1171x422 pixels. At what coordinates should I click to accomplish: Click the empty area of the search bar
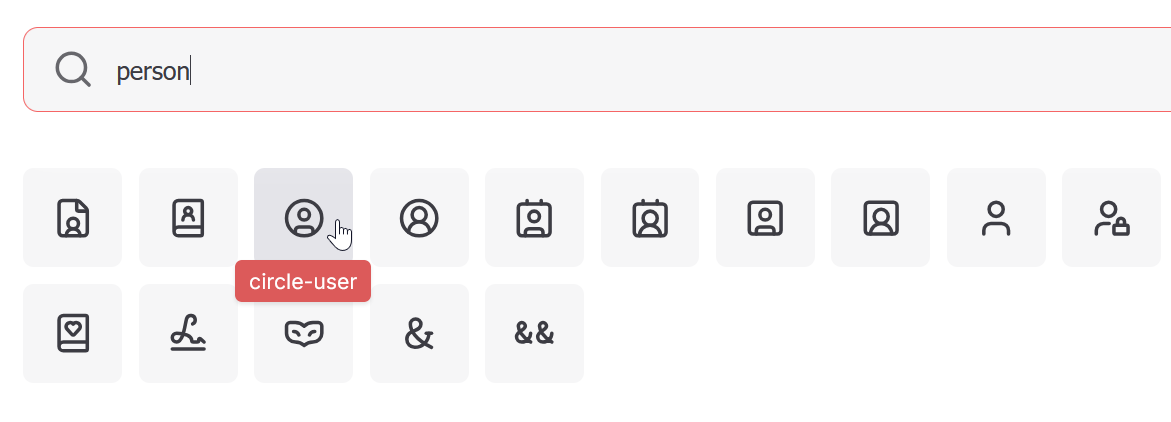click(672, 70)
